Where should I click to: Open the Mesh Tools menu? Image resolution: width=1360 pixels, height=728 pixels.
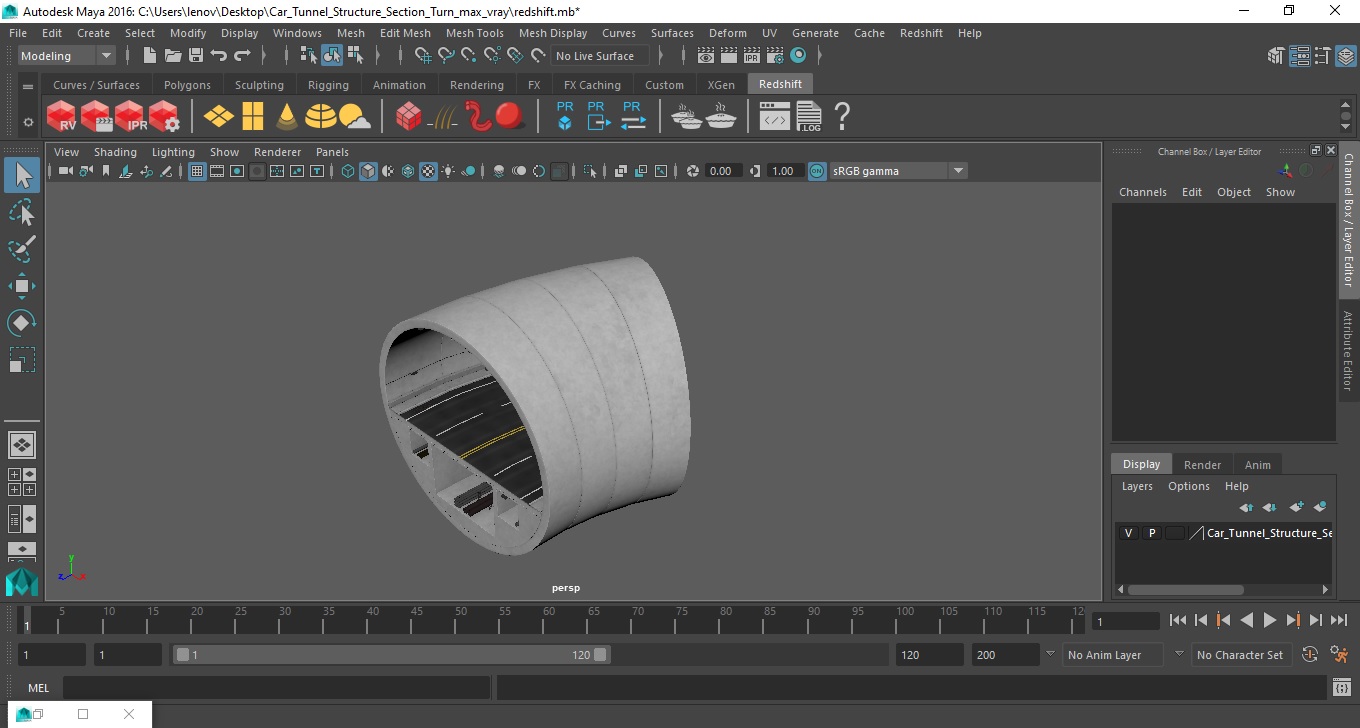coord(474,33)
